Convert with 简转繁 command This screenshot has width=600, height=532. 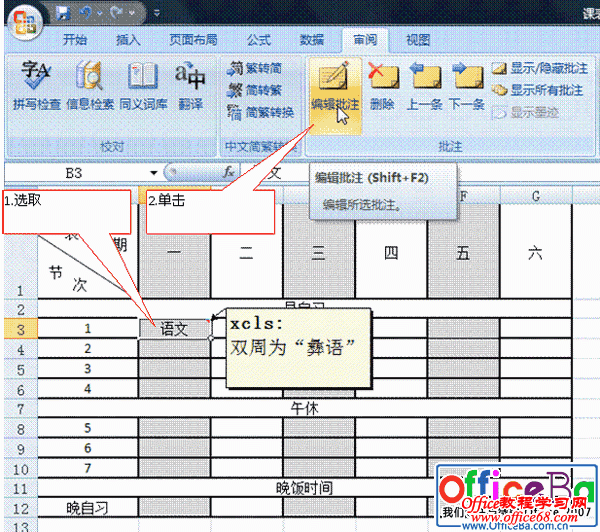point(254,90)
